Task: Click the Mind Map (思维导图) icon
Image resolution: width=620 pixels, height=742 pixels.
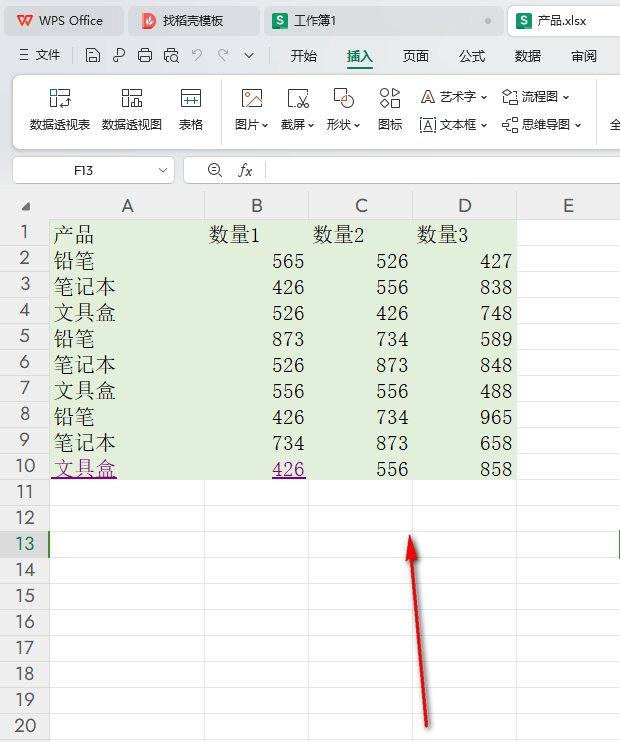Action: [x=510, y=125]
